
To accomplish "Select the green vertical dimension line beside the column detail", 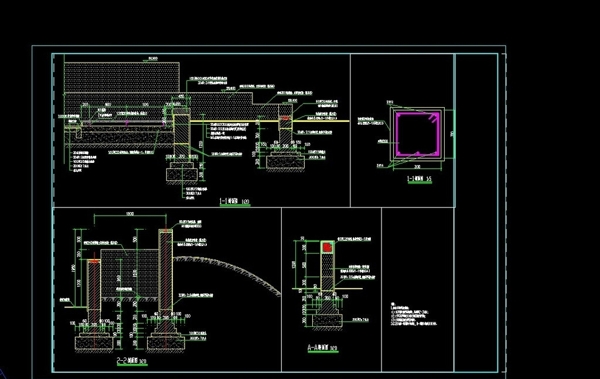I will click(x=454, y=134).
